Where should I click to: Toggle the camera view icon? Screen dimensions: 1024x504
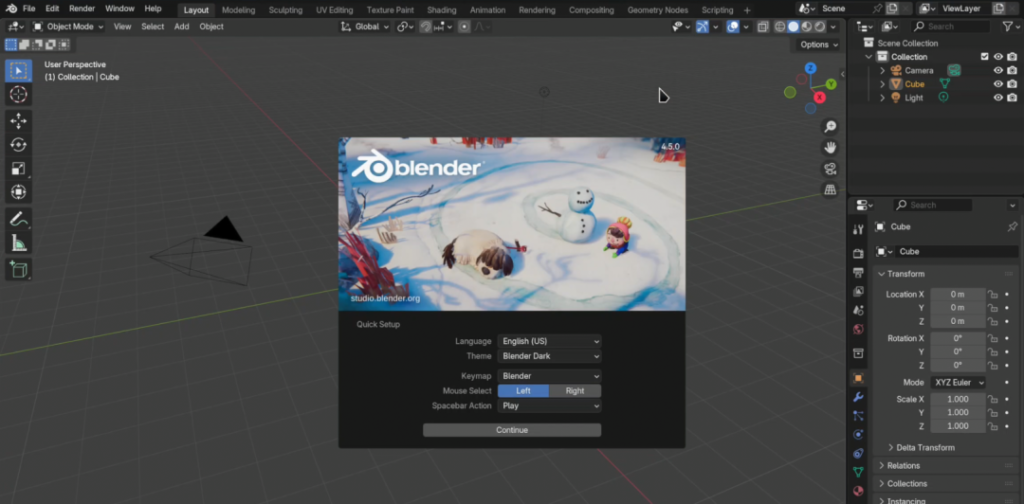click(830, 169)
